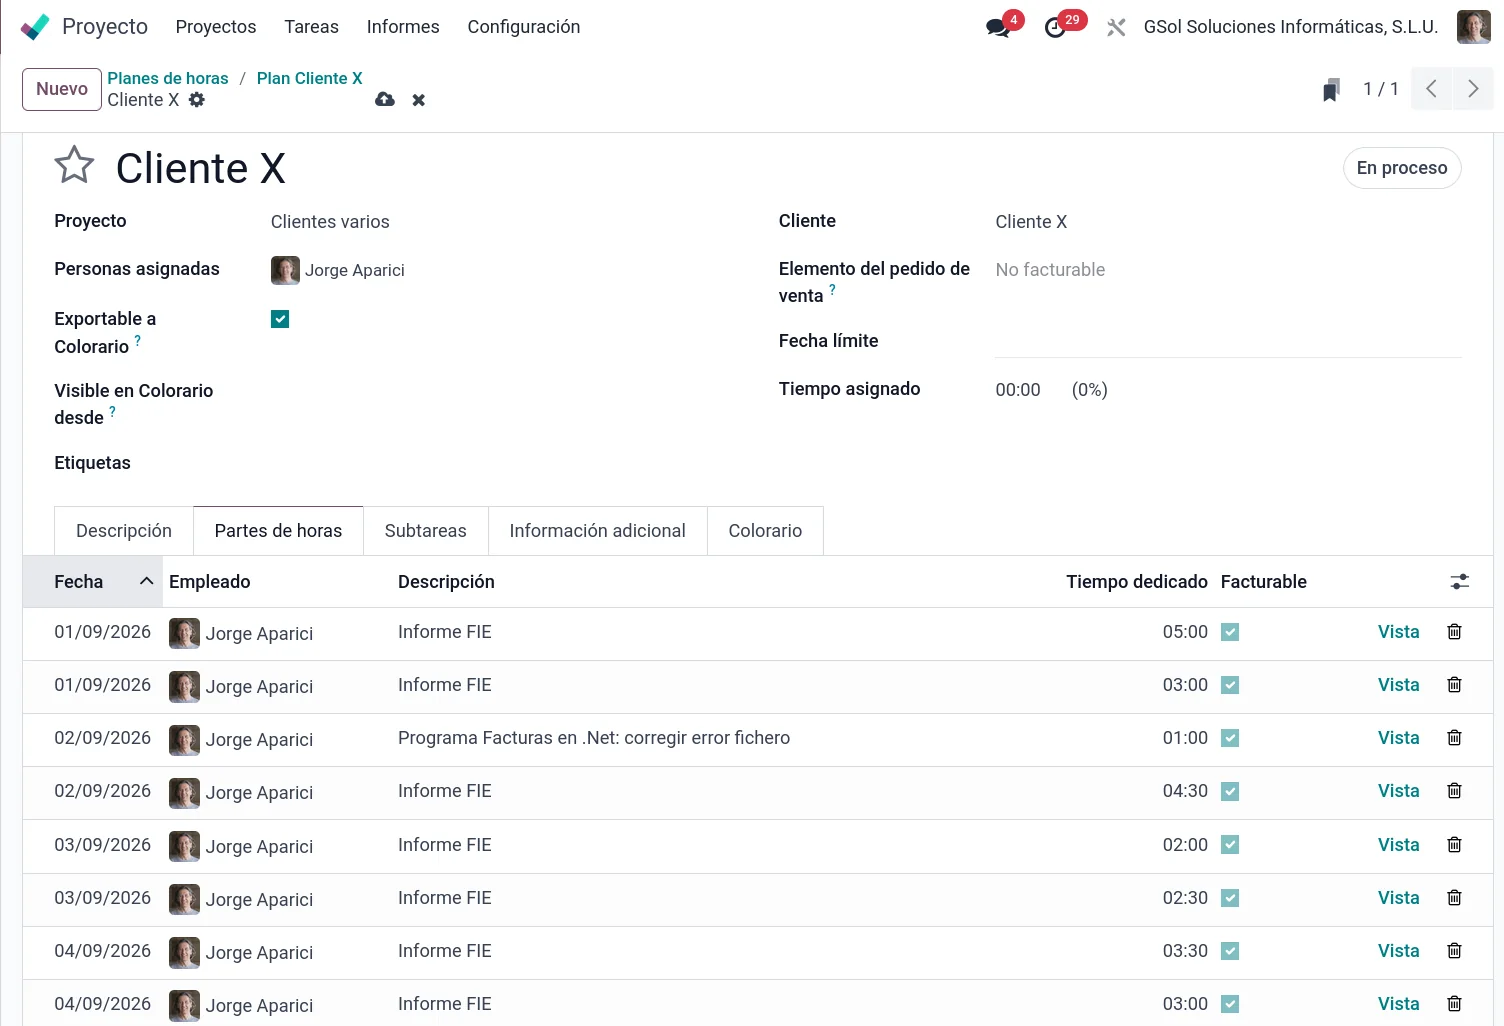
Task: Click company name GSol Soluciones Informáticas
Action: click(1291, 27)
